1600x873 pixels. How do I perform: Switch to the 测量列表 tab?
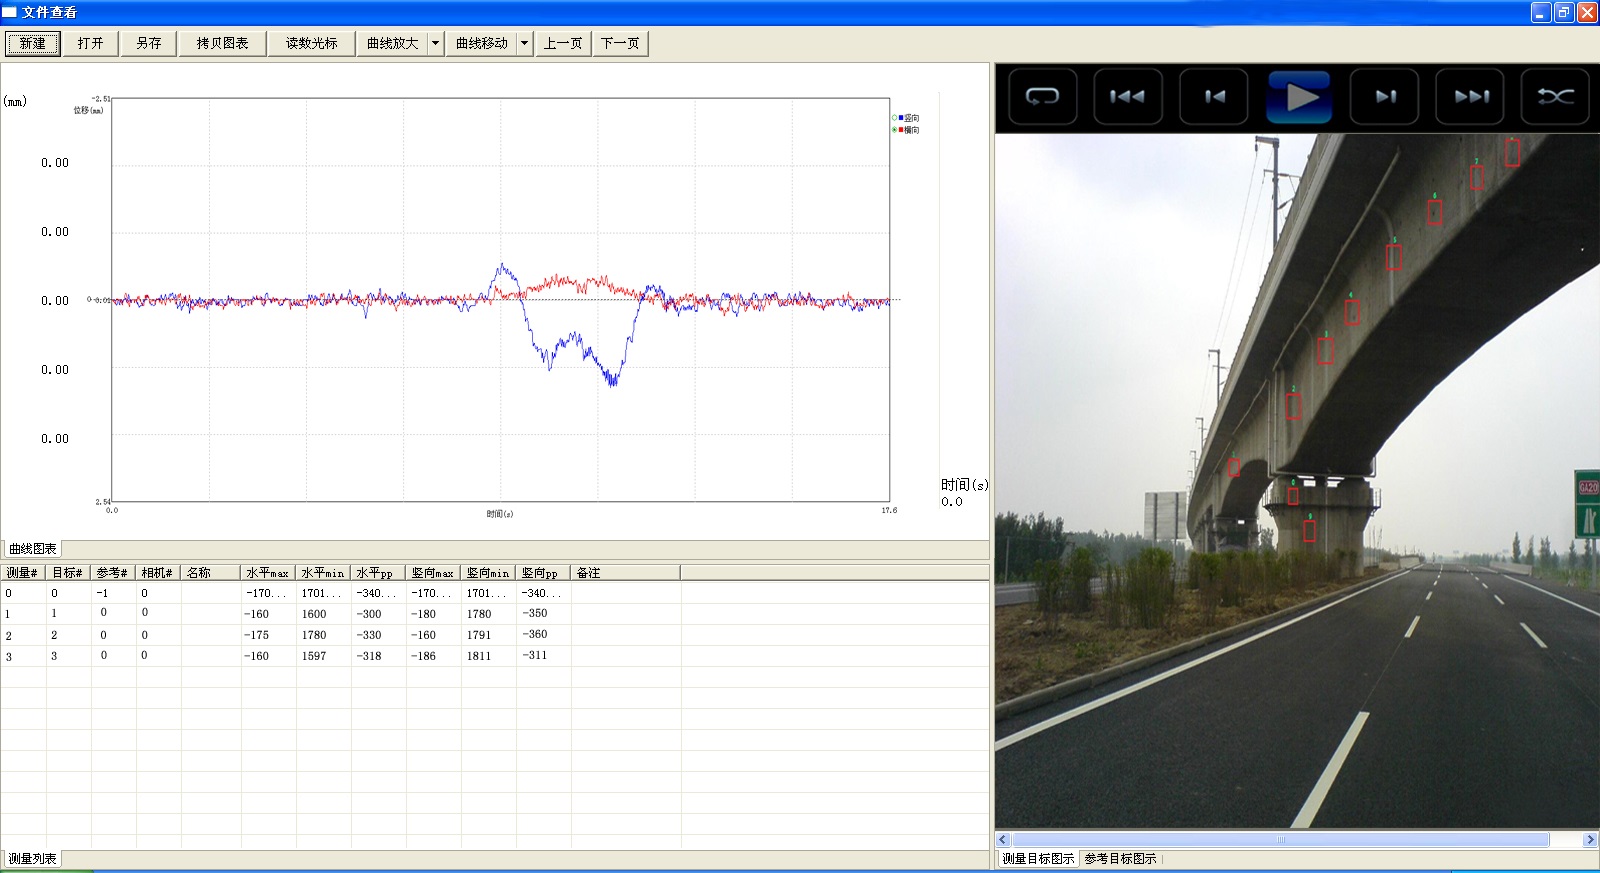tap(33, 859)
